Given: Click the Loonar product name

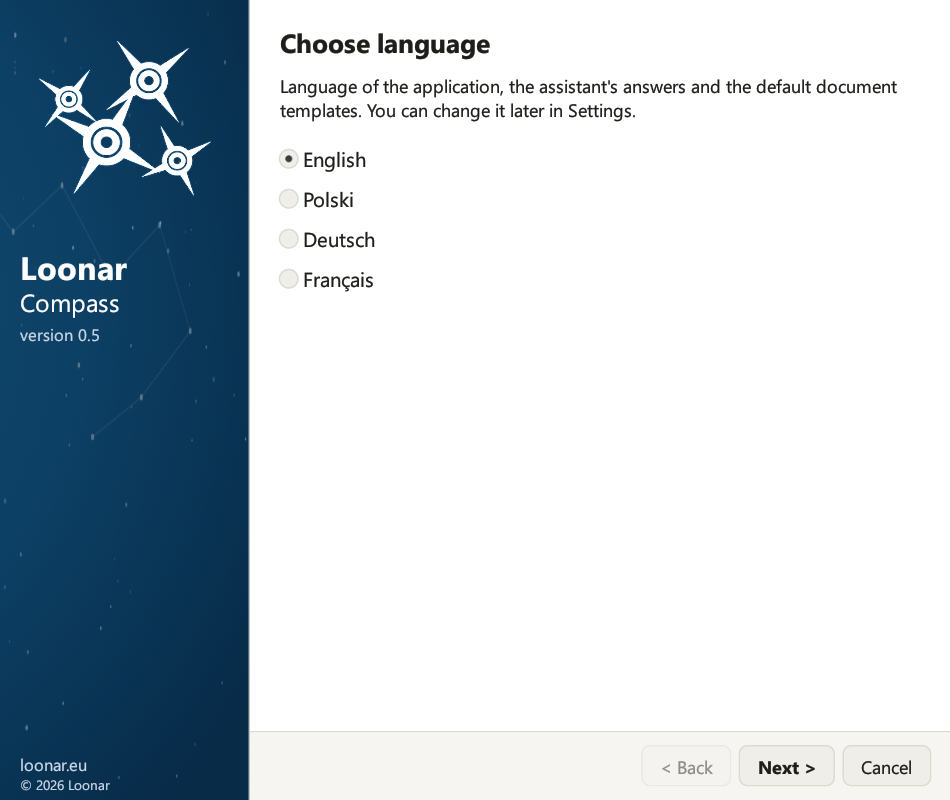Looking at the screenshot, I should [73, 269].
